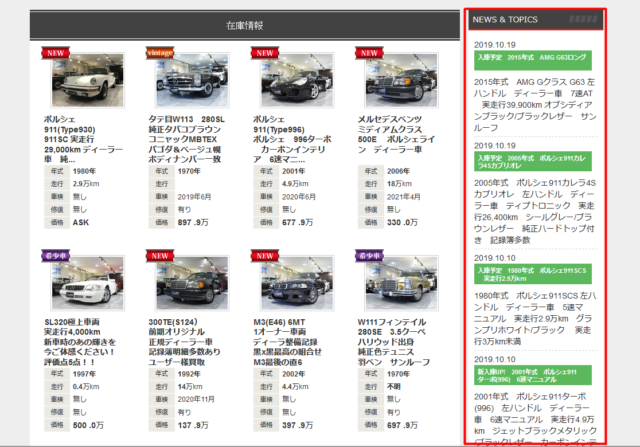Click price 697.9万 of W111 280SE

click(402, 425)
